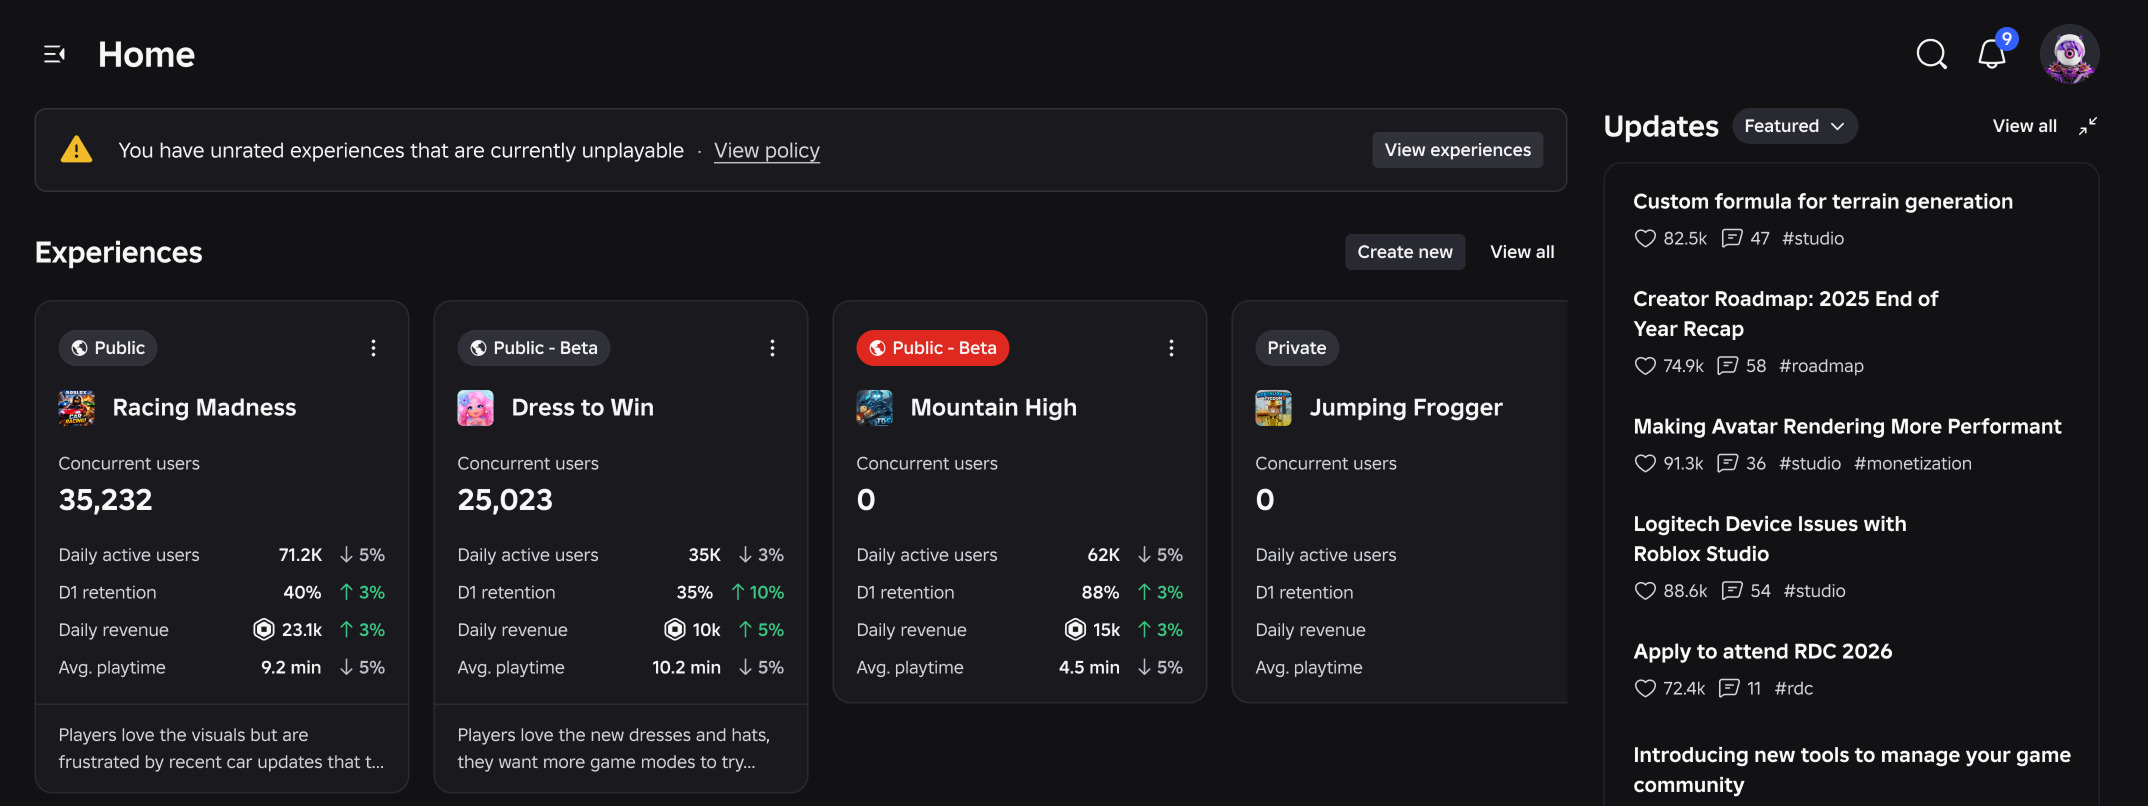Open the user profile avatar
Image resolution: width=2148 pixels, height=806 pixels.
2069,54
